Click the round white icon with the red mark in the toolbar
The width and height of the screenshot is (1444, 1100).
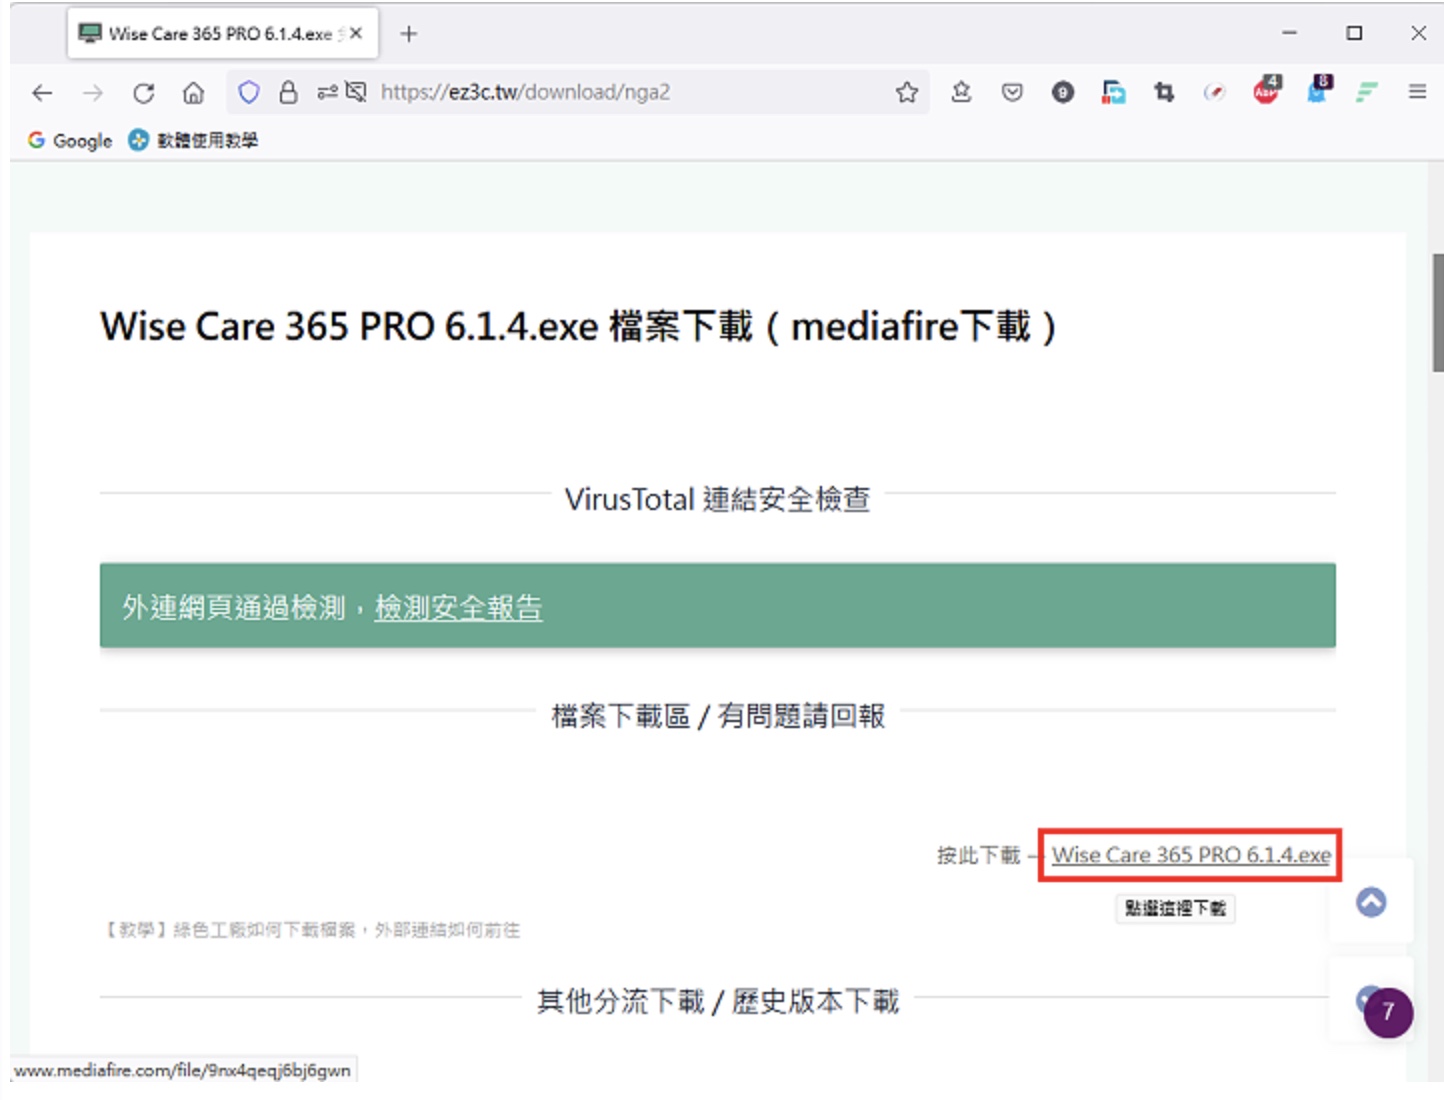point(1214,92)
